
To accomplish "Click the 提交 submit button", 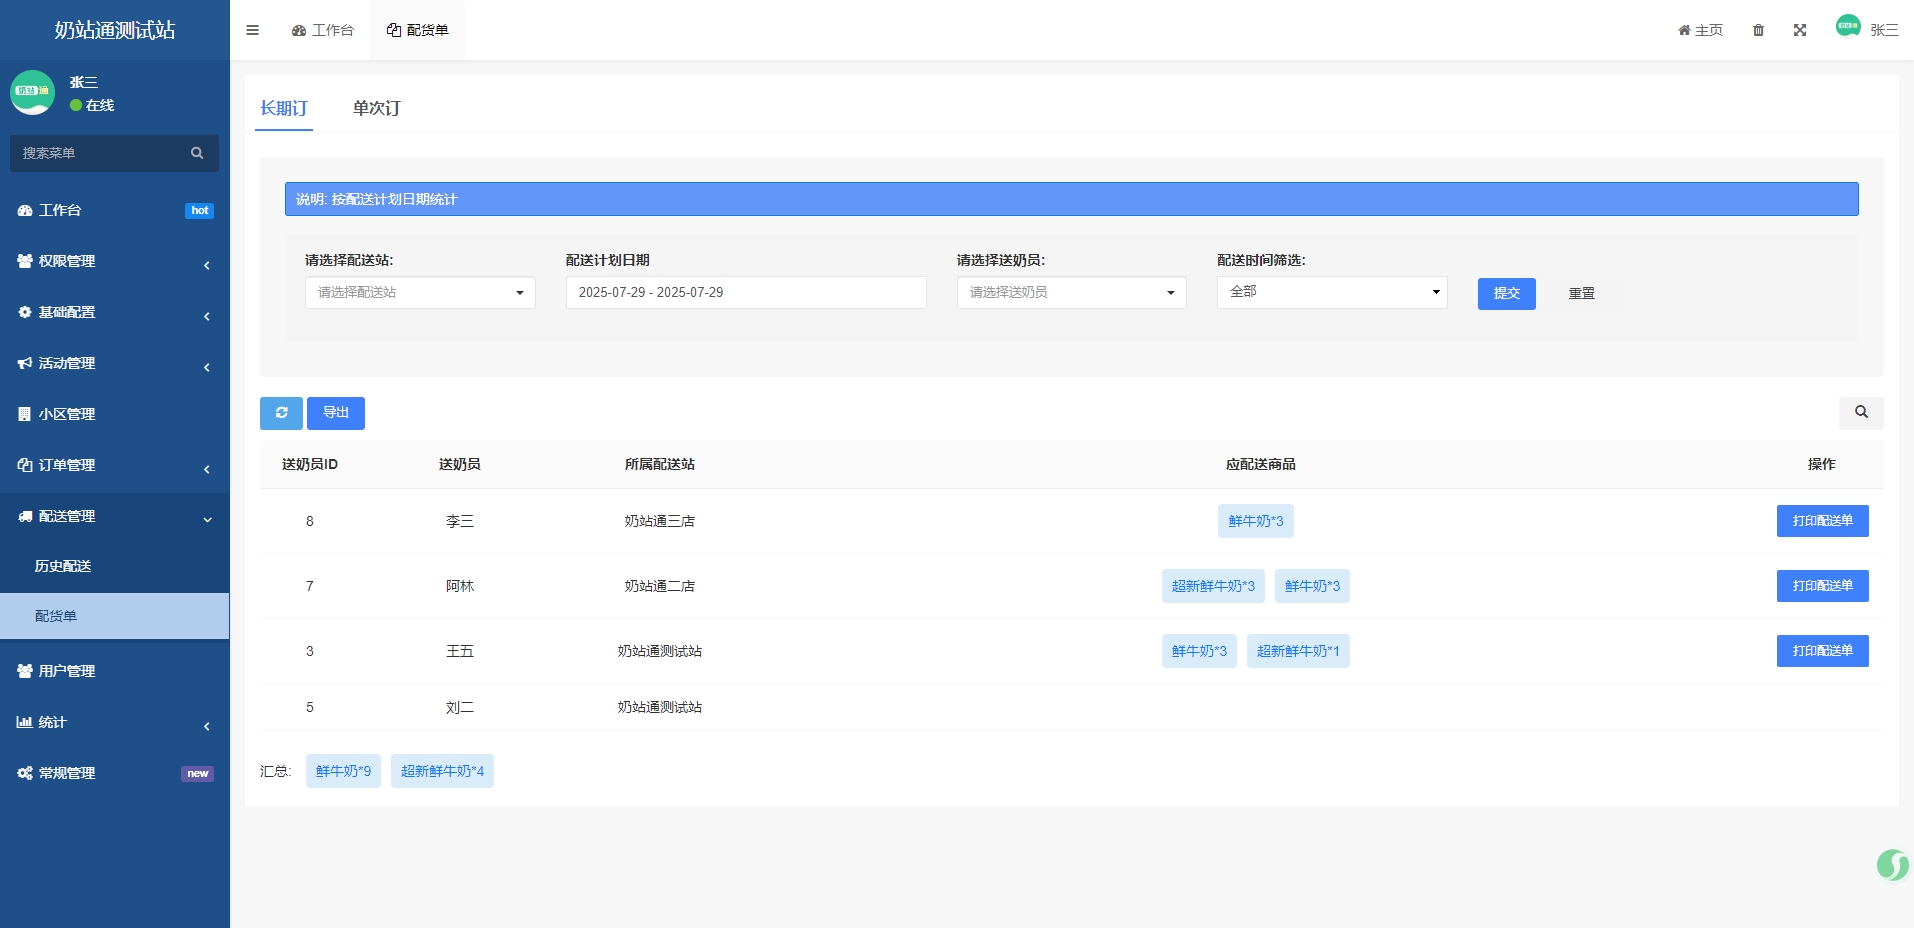I will click(x=1506, y=293).
